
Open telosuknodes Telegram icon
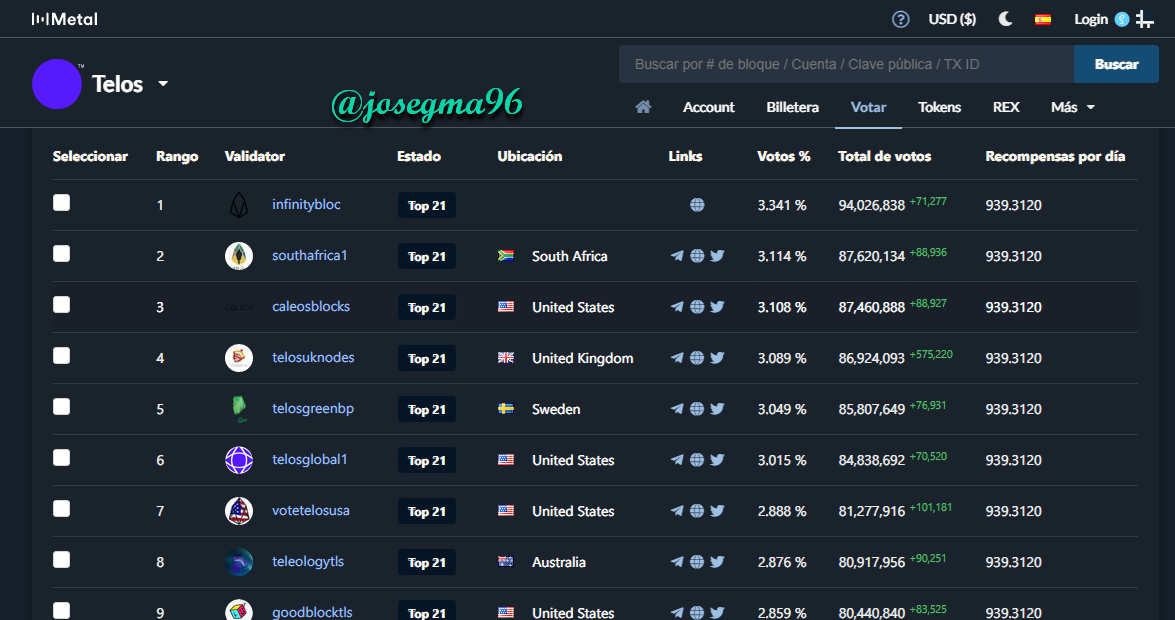677,358
